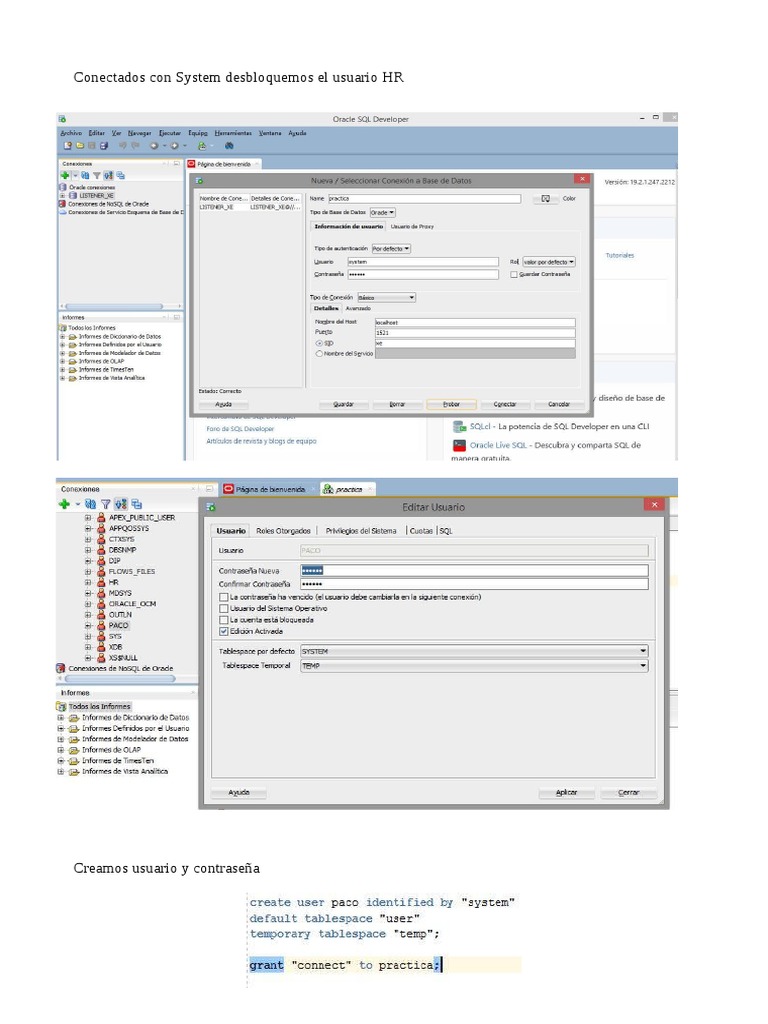
Task: Switch to Roles Otorgados tab
Action: (283, 531)
